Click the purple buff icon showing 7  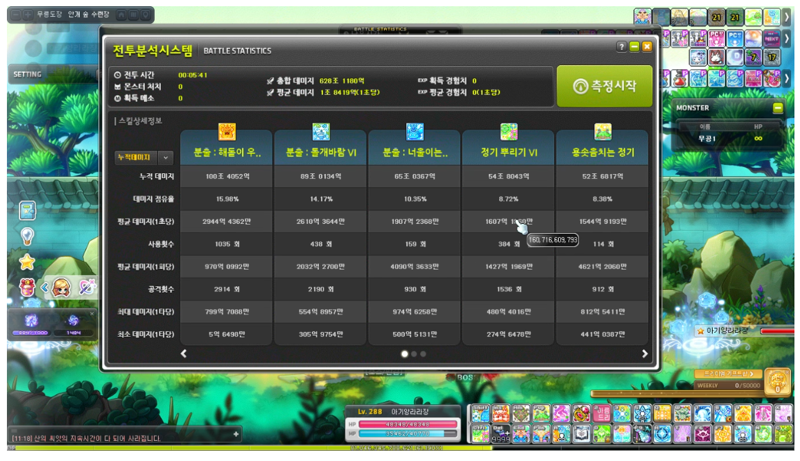coord(753,57)
